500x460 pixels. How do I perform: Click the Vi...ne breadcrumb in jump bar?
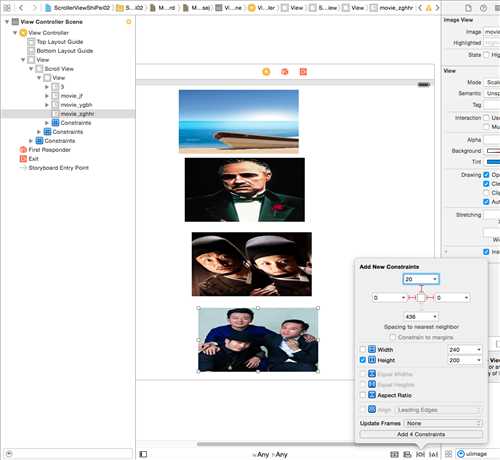[229, 7]
